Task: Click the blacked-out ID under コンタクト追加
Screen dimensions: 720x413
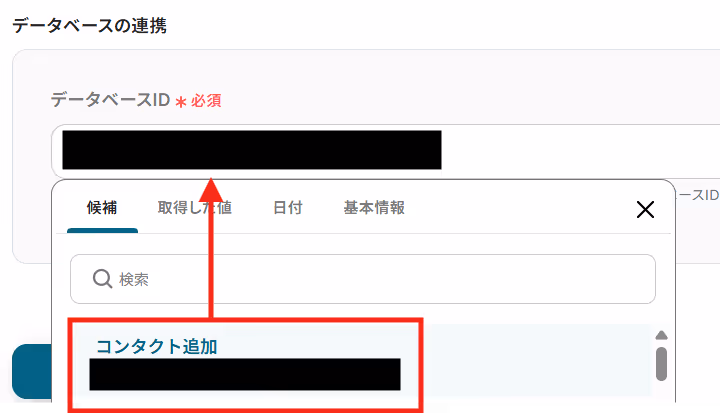Action: [245, 374]
